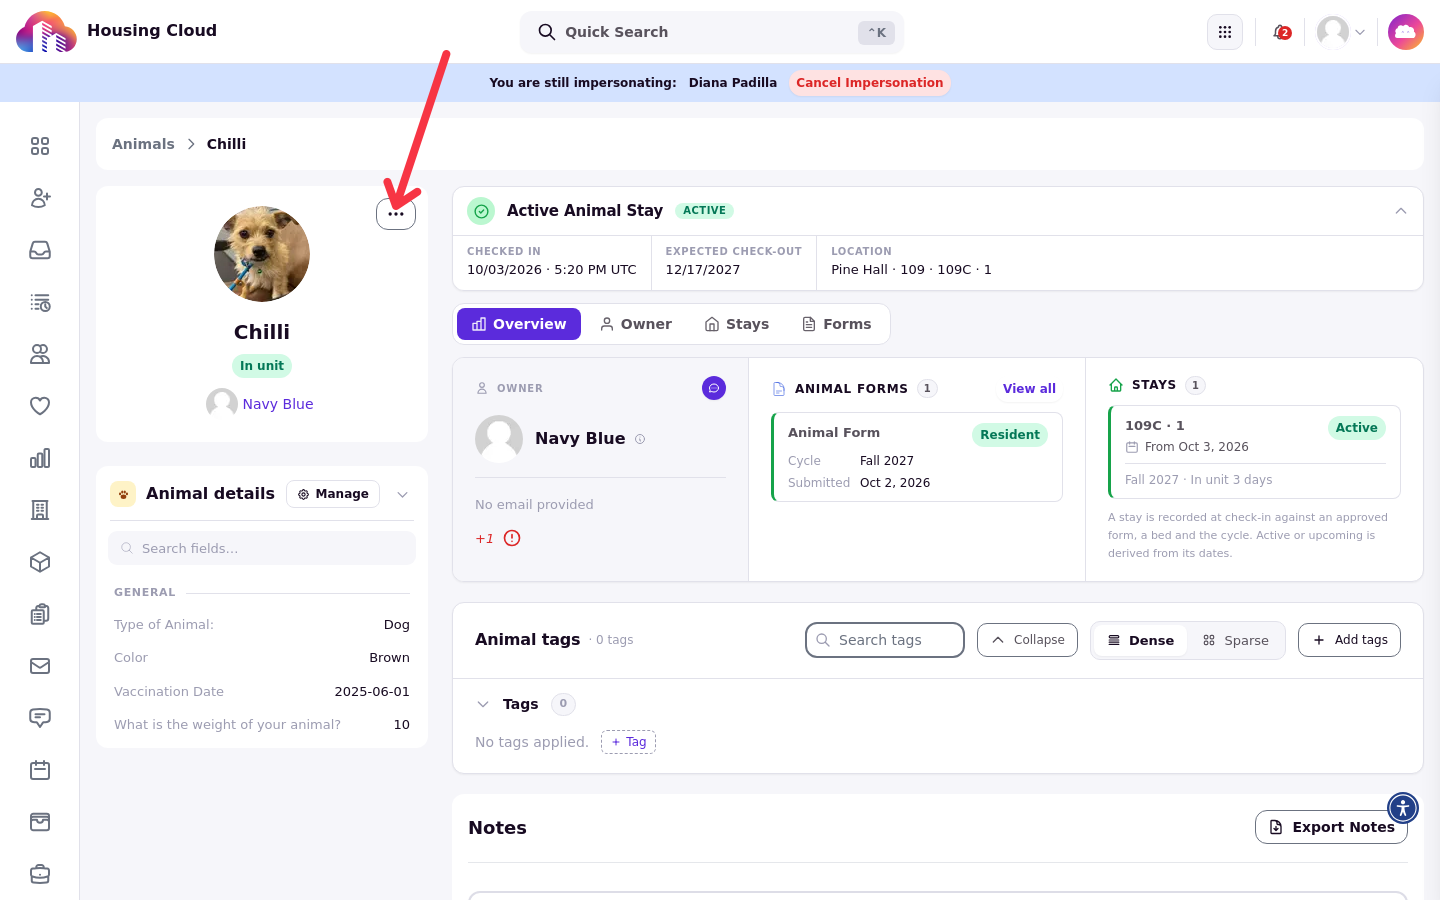Open the Navy Blue owner link under Chilli
Viewport: 1440px width, 900px height.
pos(278,404)
